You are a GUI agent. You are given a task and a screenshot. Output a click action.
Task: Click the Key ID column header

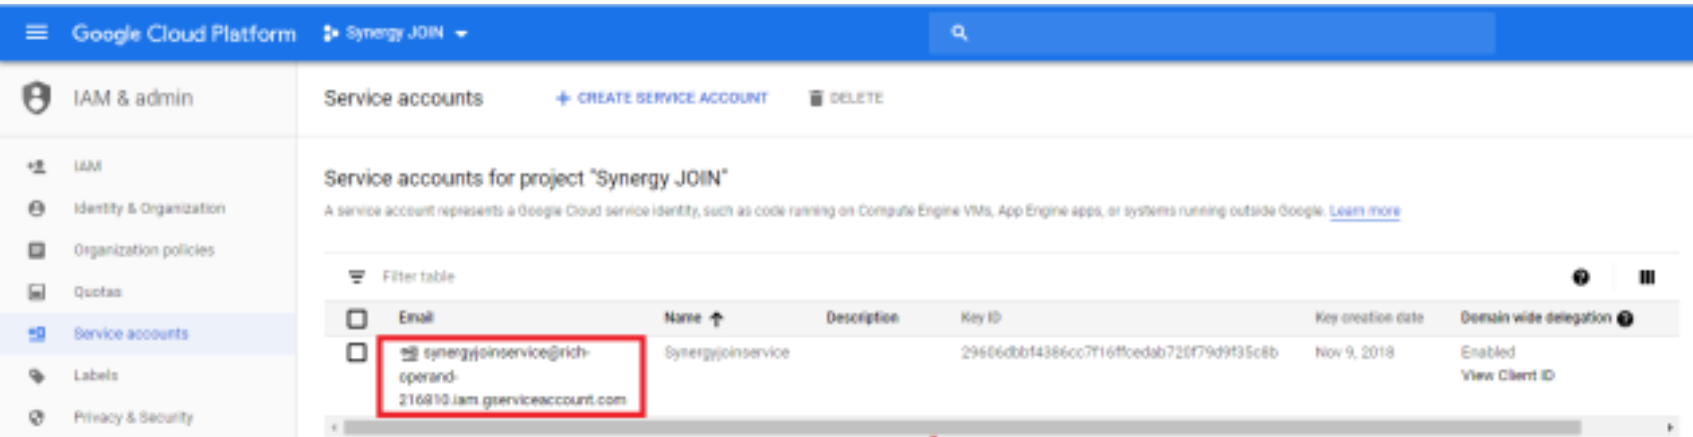[981, 318]
